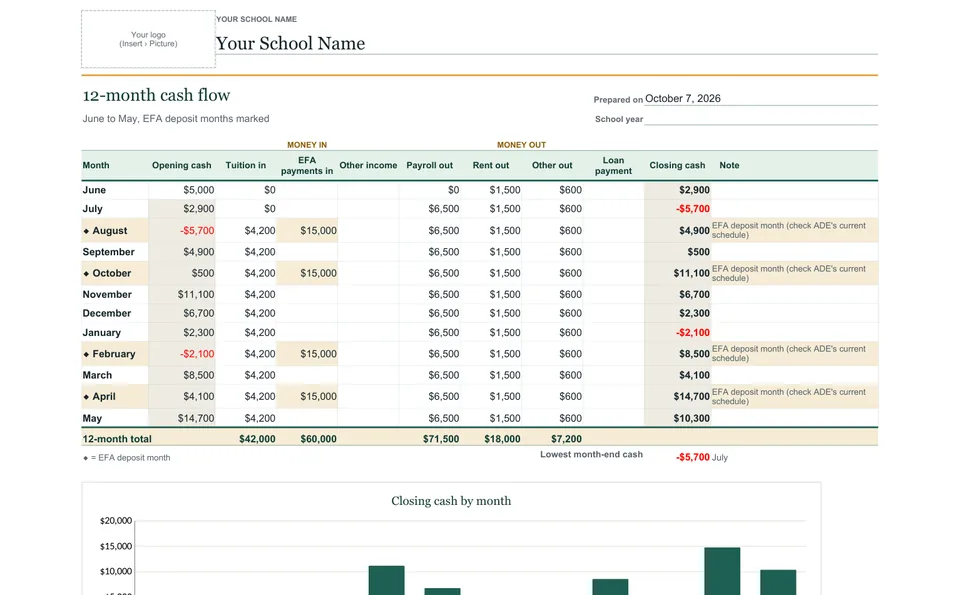Click total rent out $18,000

point(502,439)
